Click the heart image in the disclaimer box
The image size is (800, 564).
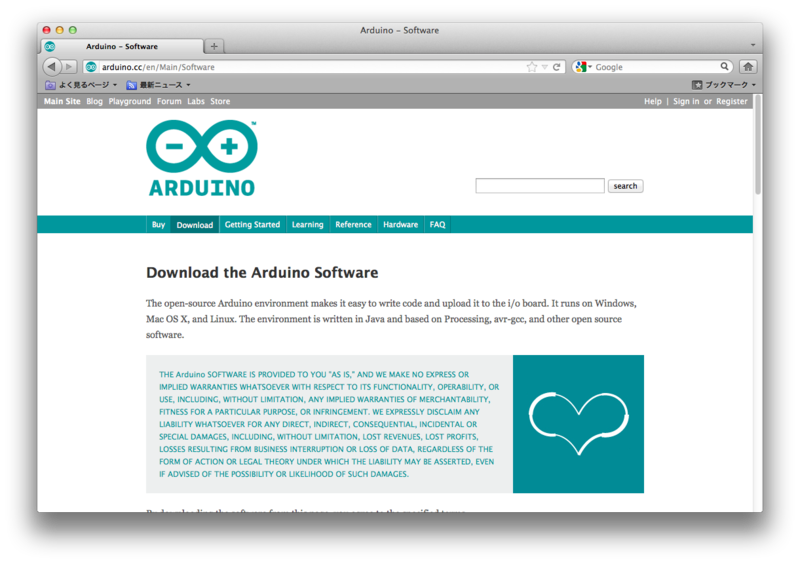579,424
